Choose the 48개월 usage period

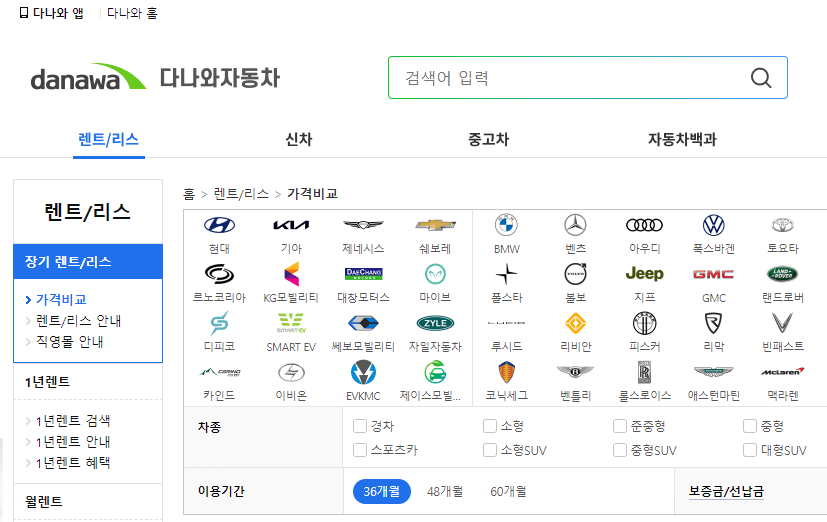pos(445,491)
